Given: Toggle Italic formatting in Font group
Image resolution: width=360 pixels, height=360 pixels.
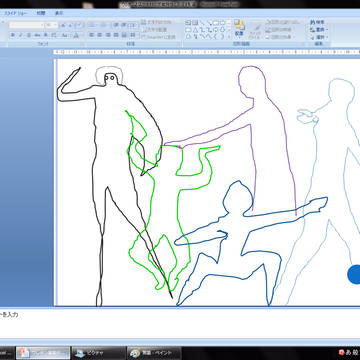Looking at the screenshot, I should click(x=21, y=35).
